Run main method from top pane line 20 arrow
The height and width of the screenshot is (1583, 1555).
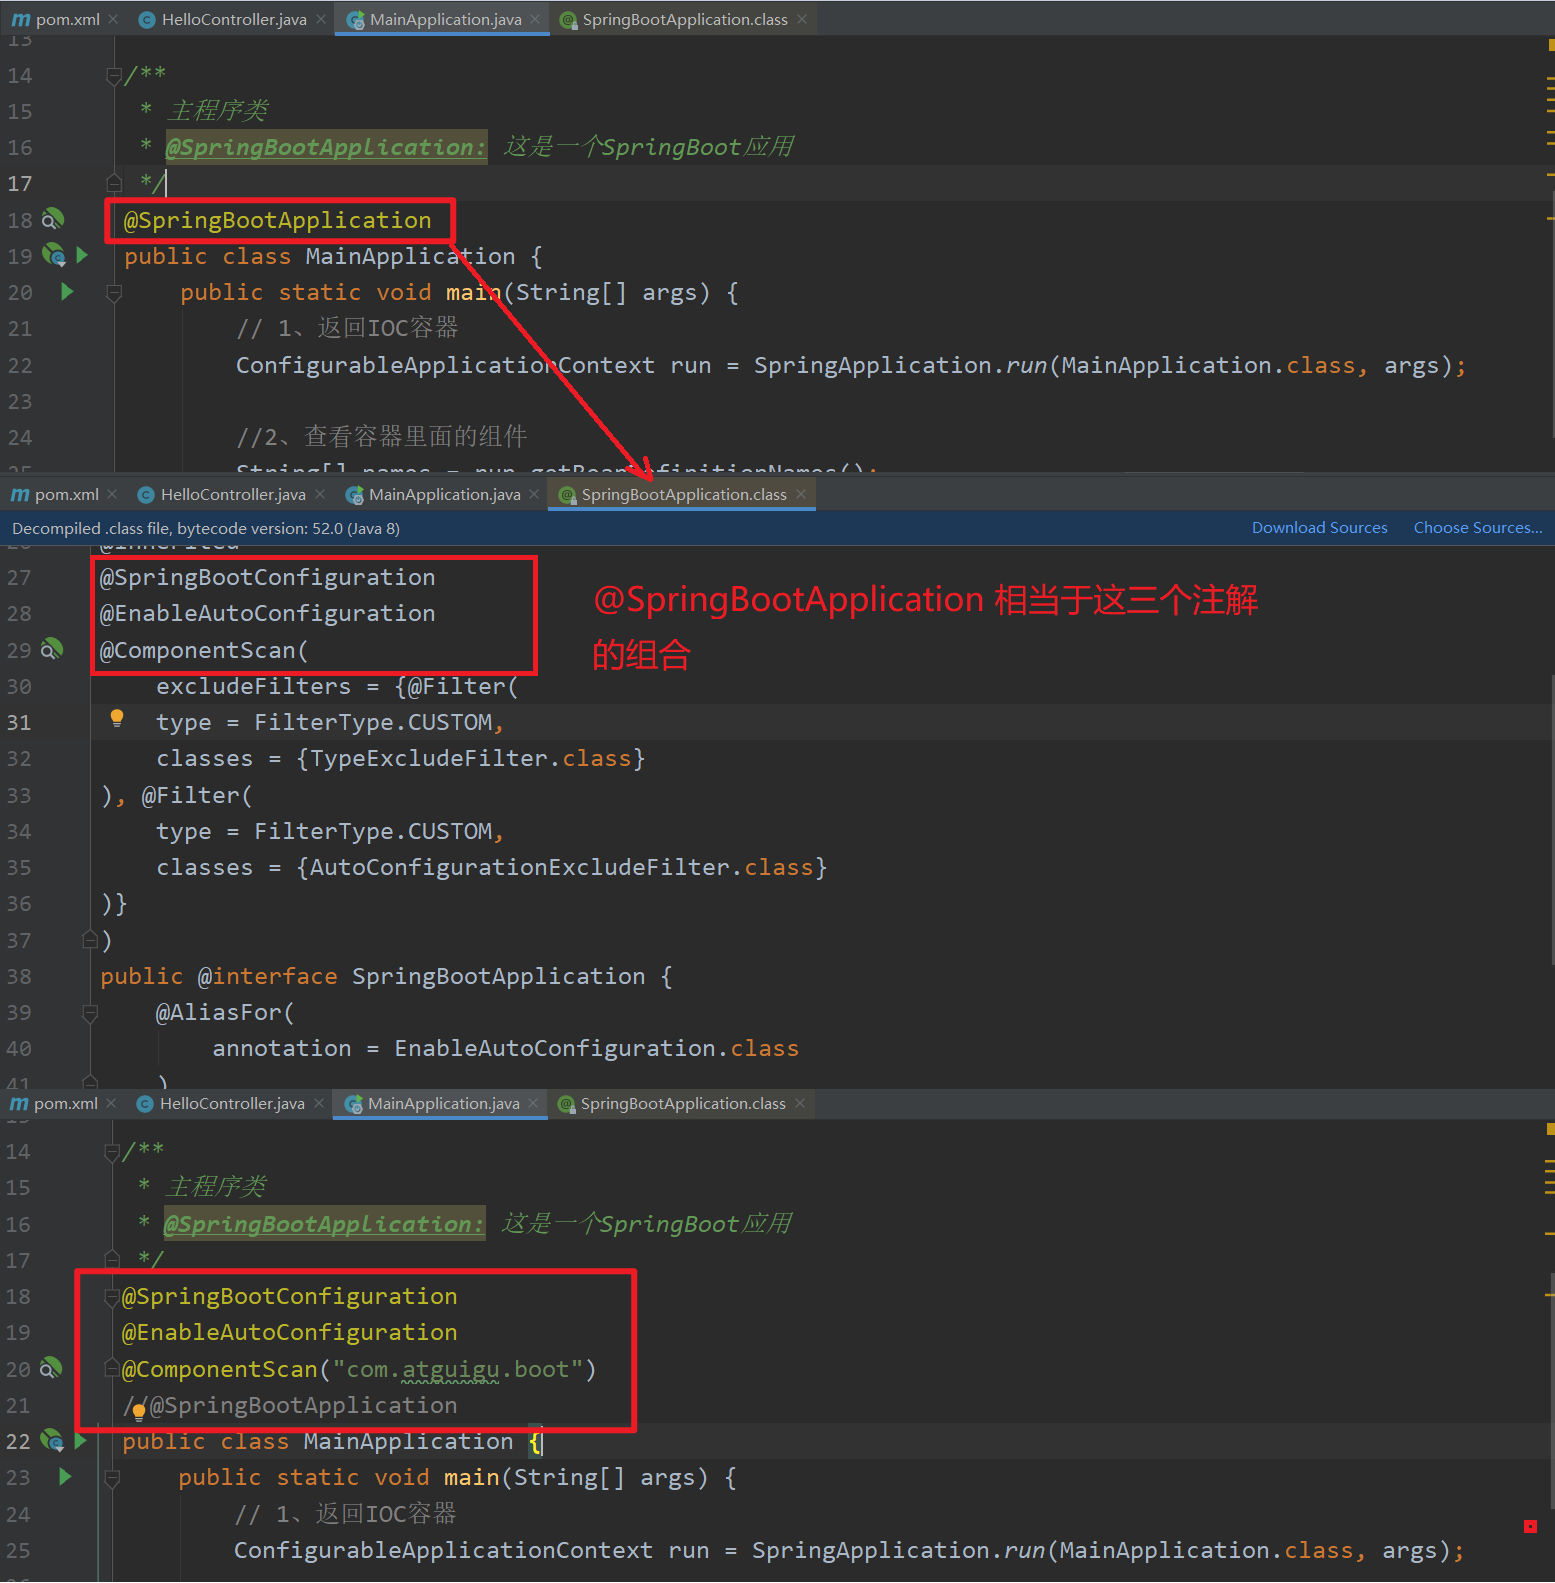67,292
